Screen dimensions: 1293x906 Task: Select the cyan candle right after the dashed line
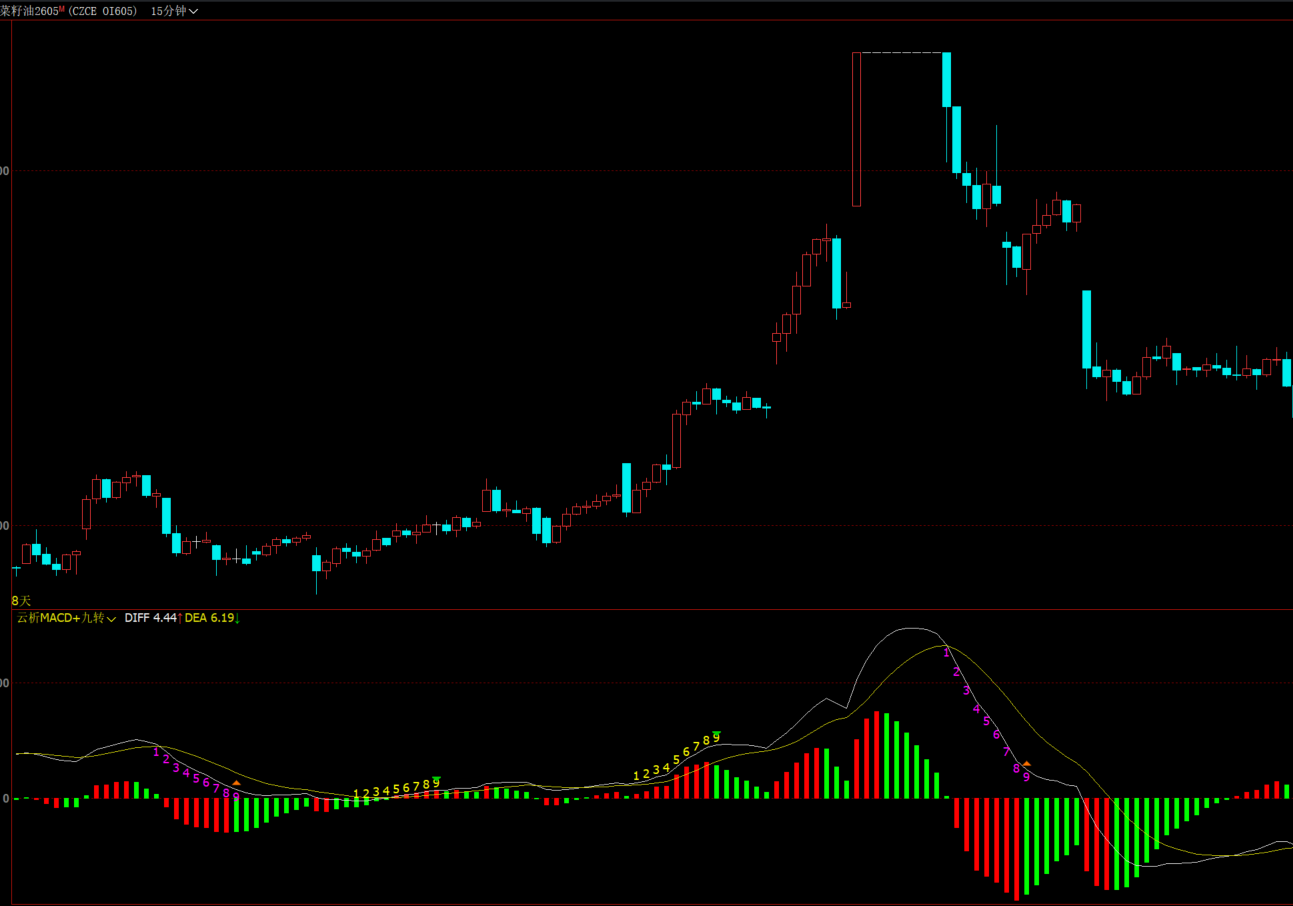[x=946, y=80]
